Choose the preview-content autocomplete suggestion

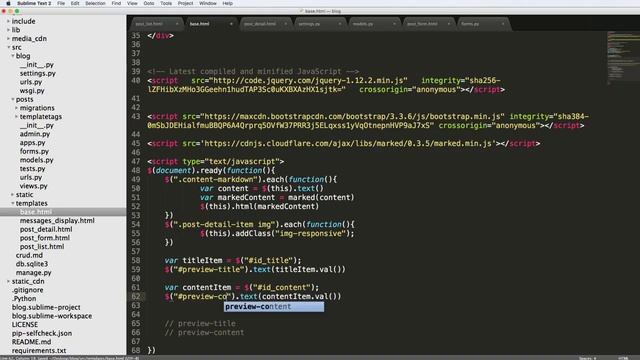click(x=274, y=307)
